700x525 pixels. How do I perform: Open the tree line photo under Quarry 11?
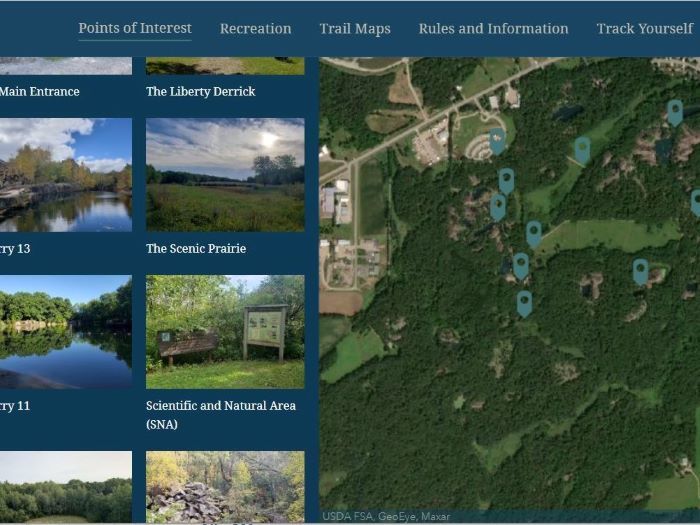pyautogui.click(x=66, y=487)
